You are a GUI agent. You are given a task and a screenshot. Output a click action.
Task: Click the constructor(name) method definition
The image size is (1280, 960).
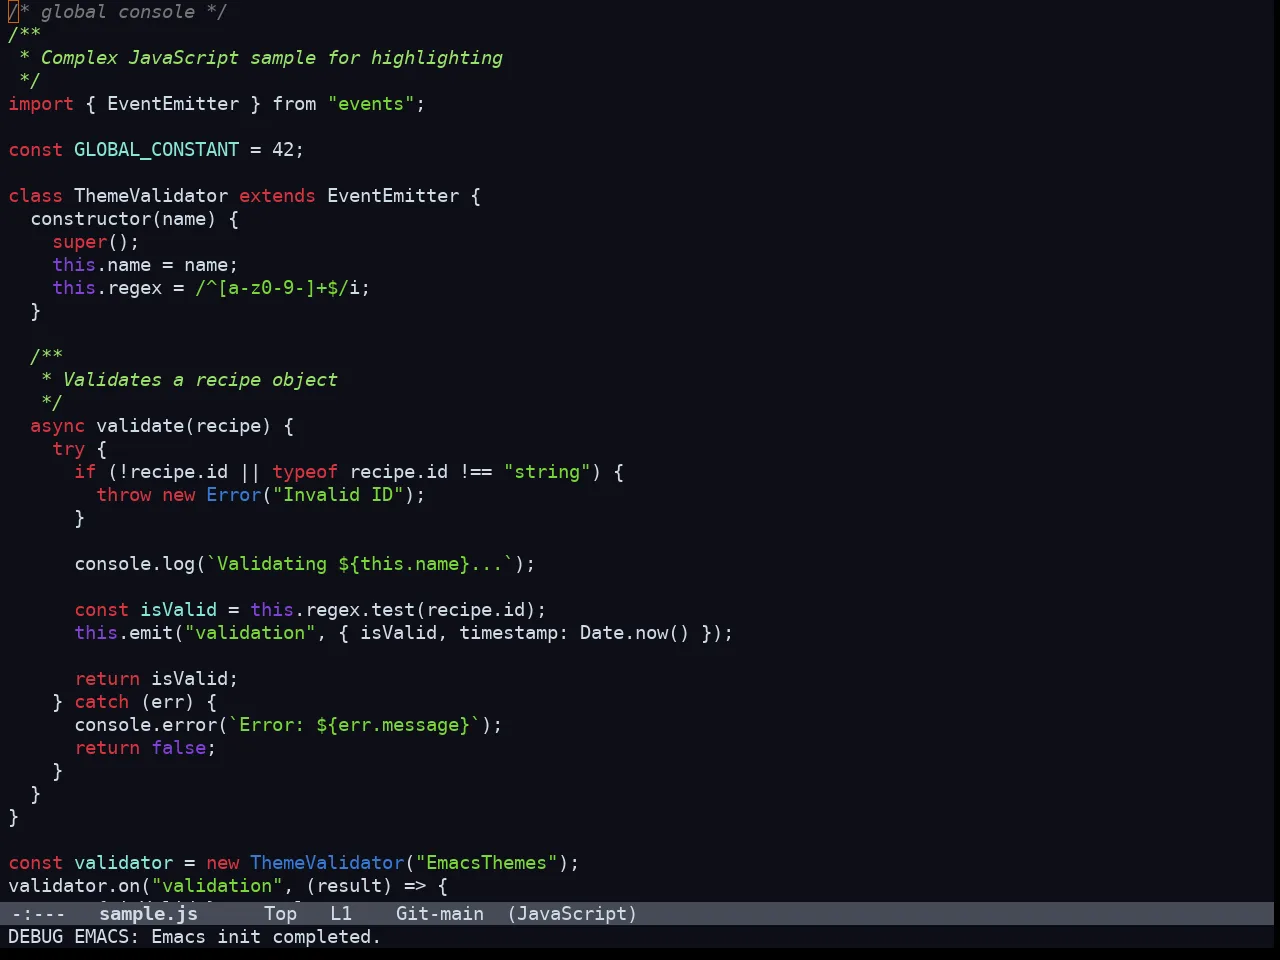point(123,219)
